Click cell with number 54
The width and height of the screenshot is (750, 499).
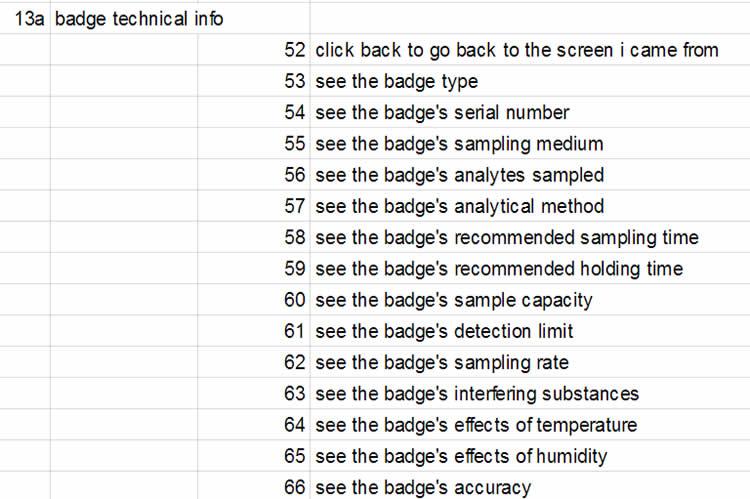pos(294,113)
